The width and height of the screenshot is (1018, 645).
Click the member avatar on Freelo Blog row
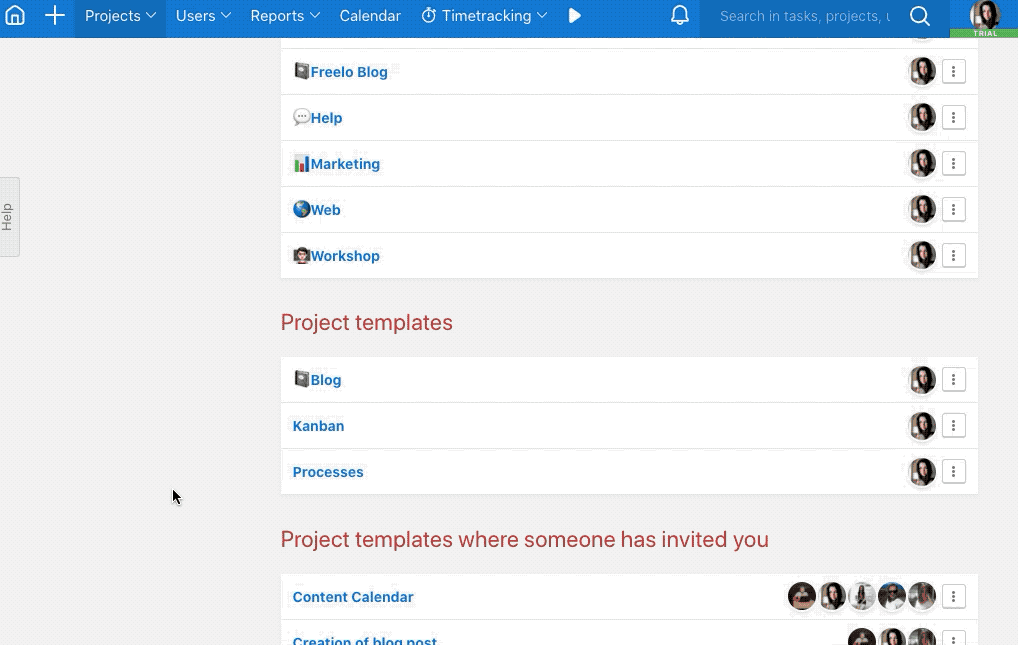tap(922, 71)
